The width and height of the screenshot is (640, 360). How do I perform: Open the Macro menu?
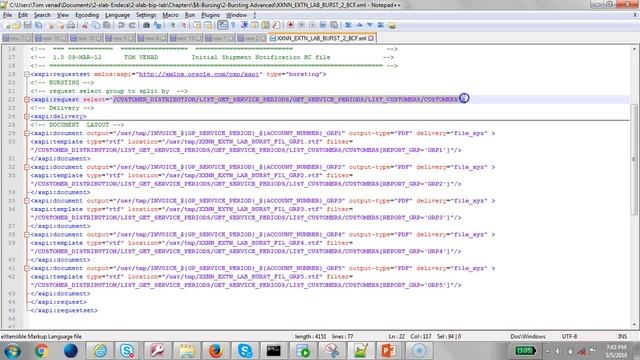[x=170, y=15]
